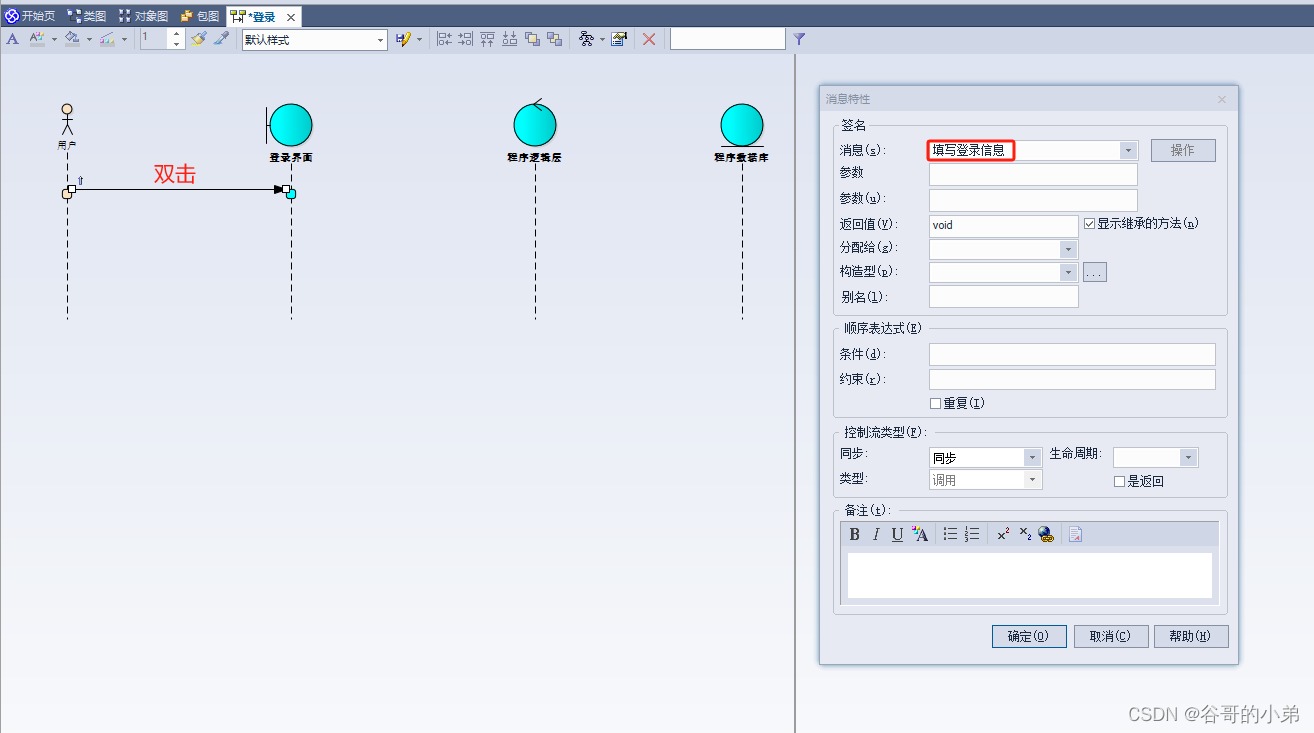The width and height of the screenshot is (1314, 733).
Task: Toggle the 重复 checkbox
Action: pyautogui.click(x=935, y=403)
